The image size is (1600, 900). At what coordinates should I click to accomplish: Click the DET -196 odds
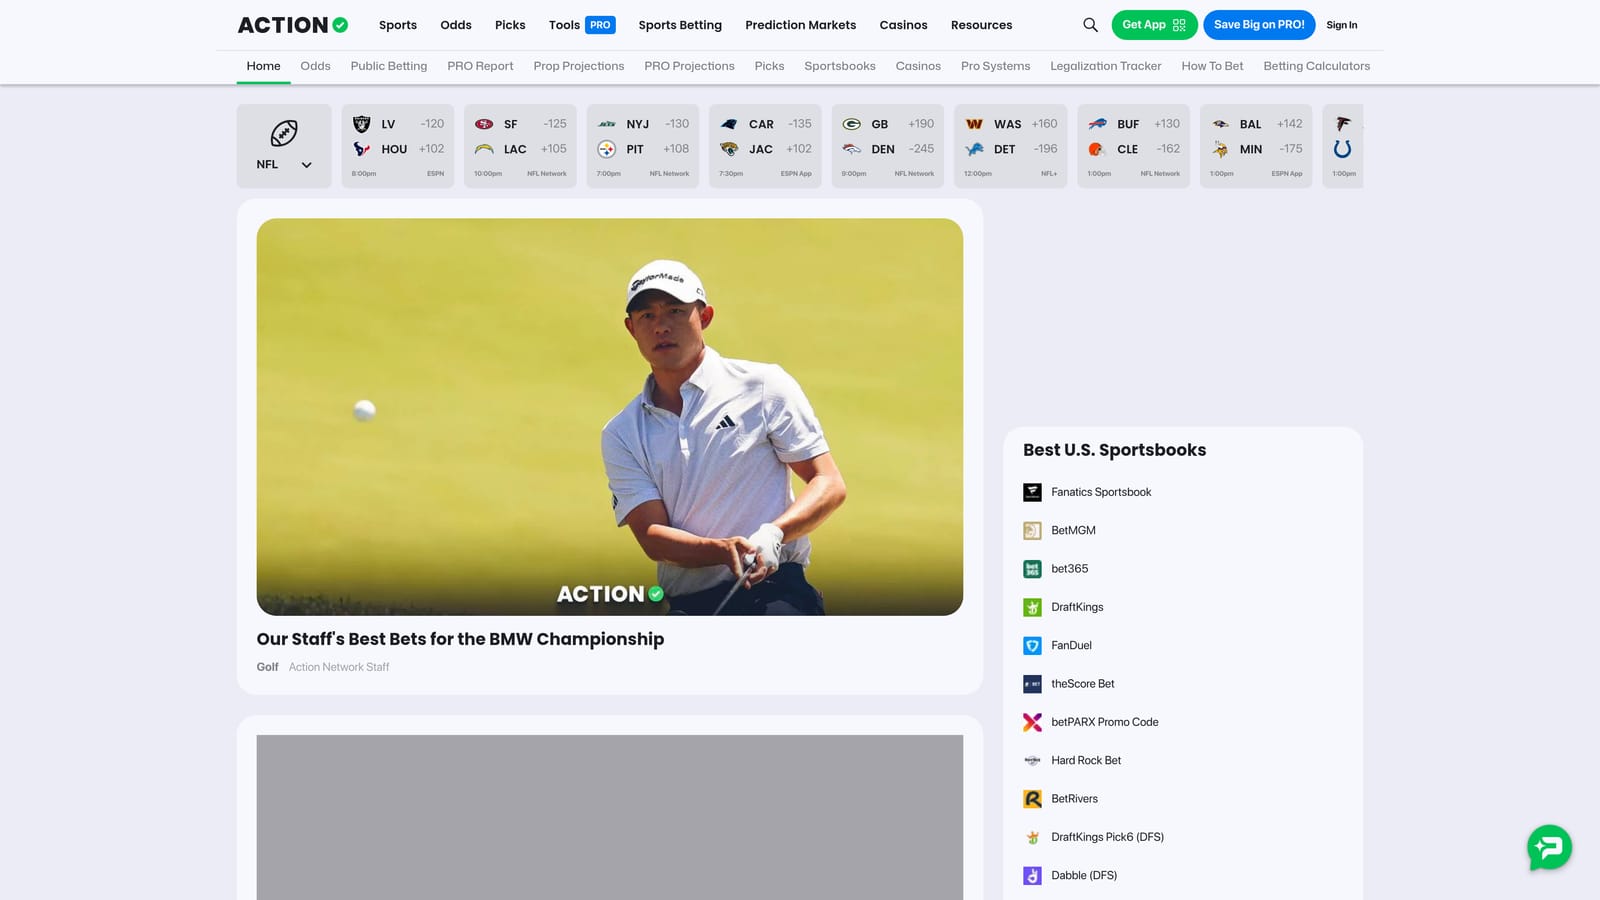pos(1045,149)
